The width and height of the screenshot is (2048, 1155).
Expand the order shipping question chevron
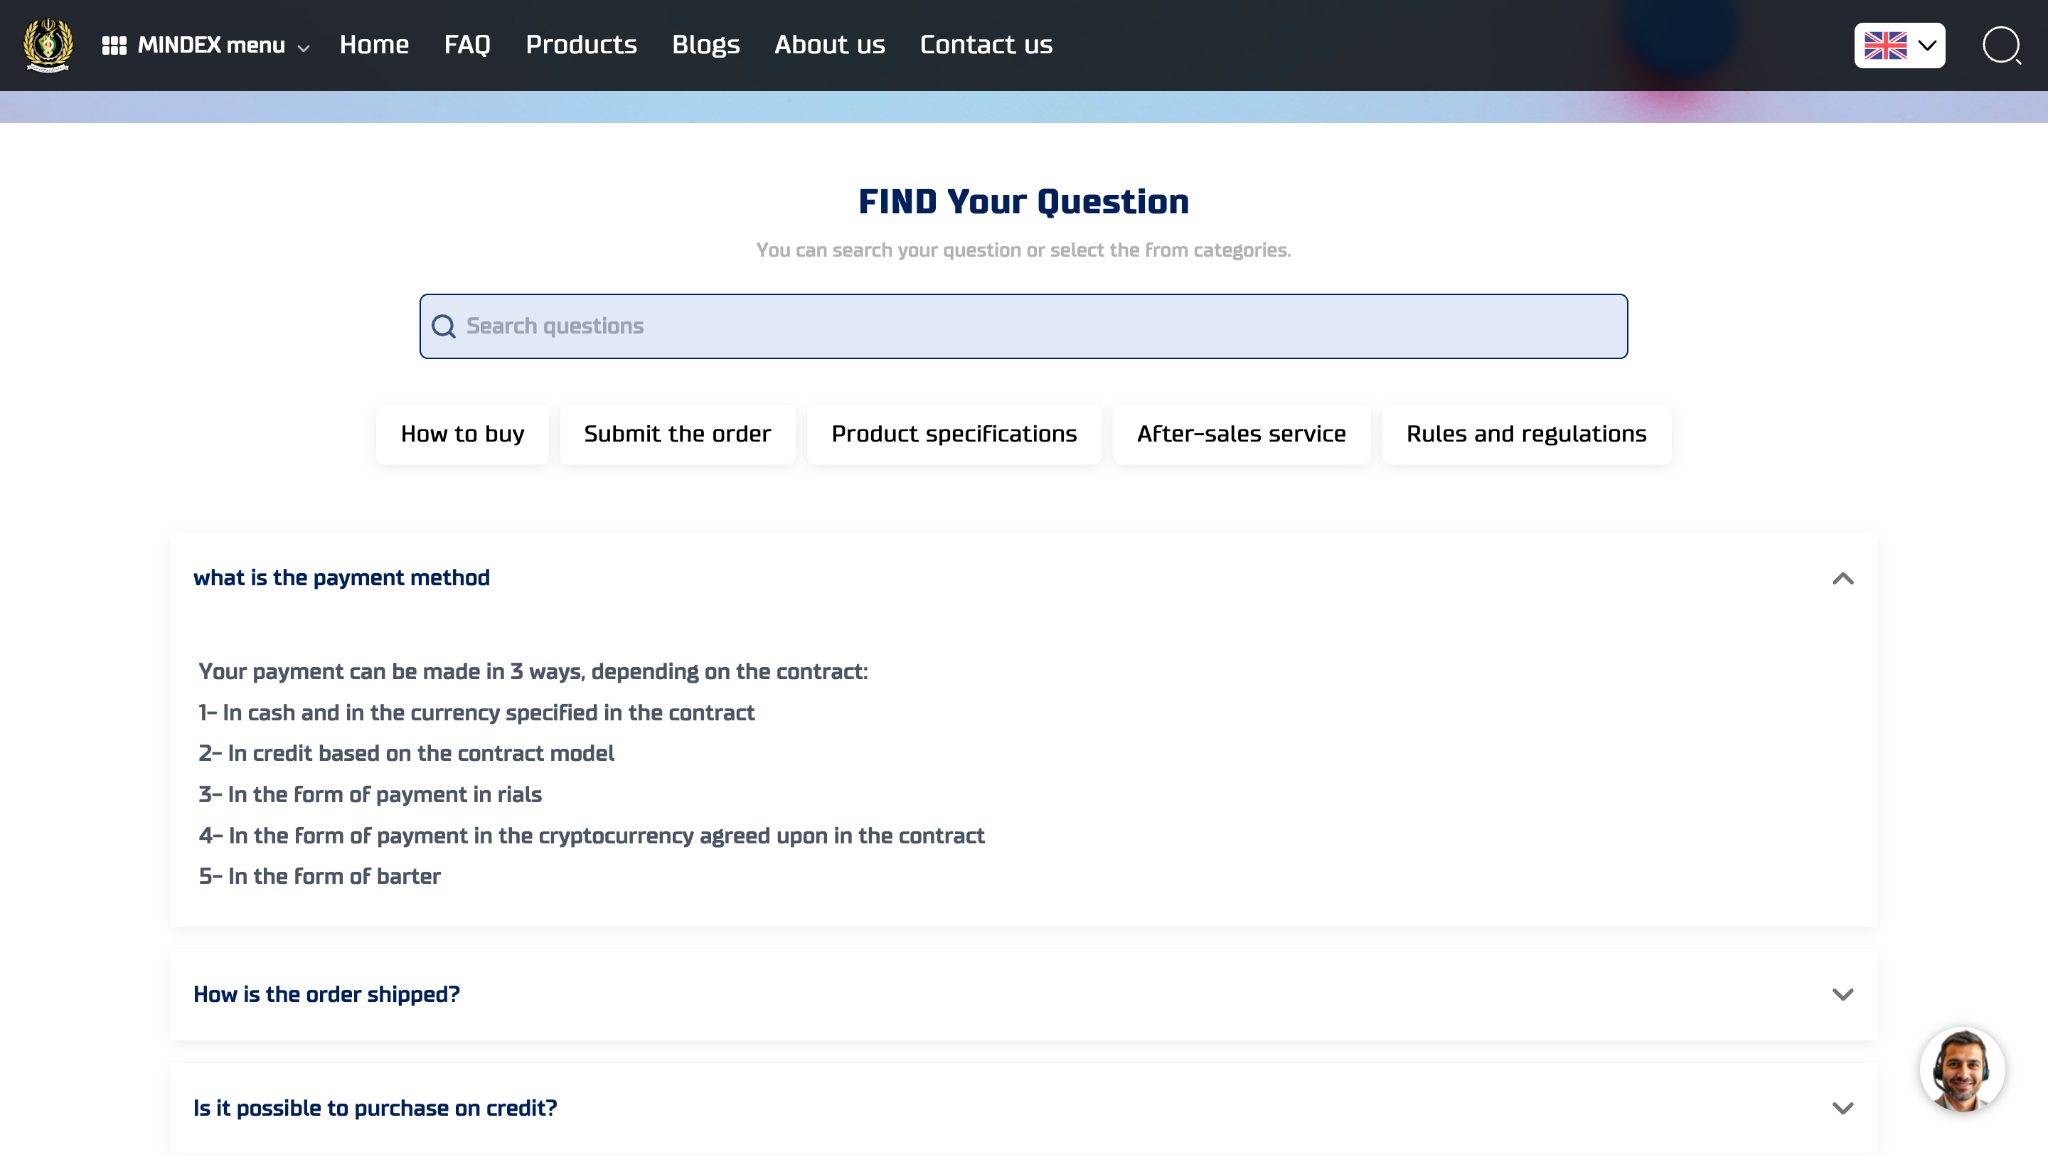(x=1842, y=995)
